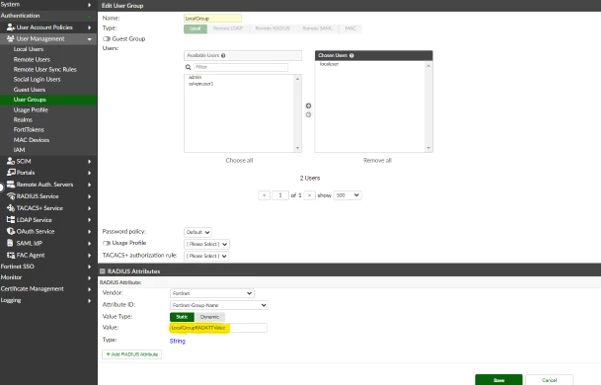Go to next page of users

click(x=309, y=195)
